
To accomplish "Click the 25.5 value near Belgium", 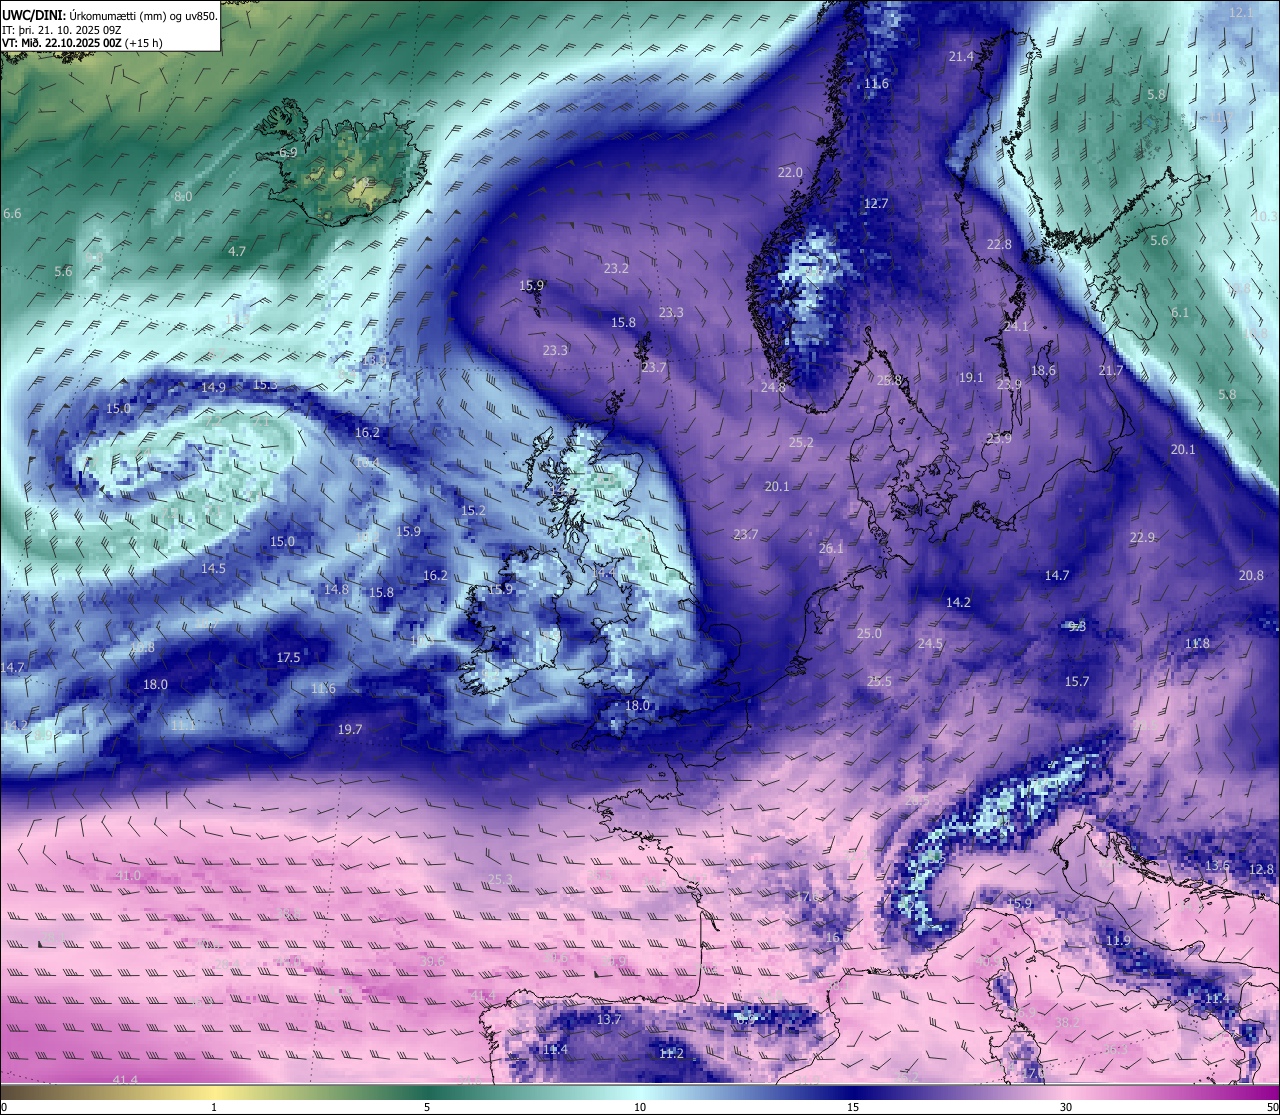I will (x=879, y=682).
